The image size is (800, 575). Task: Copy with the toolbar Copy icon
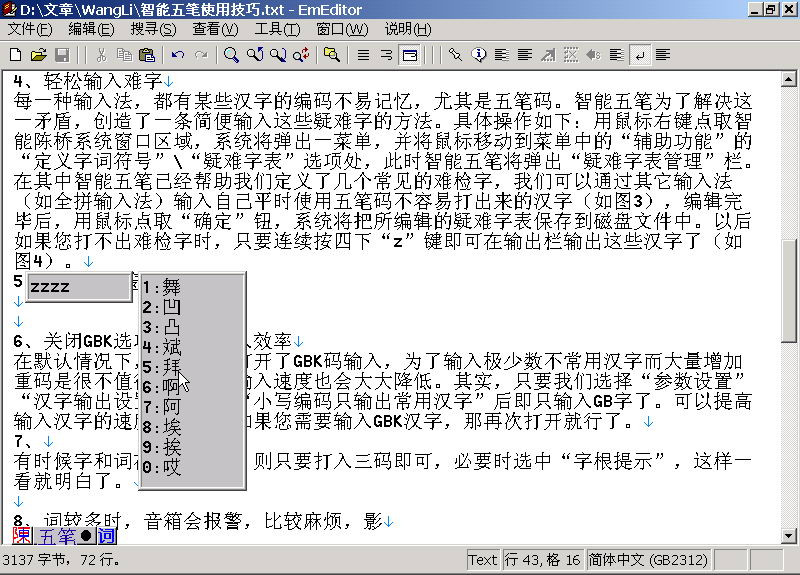(x=124, y=55)
